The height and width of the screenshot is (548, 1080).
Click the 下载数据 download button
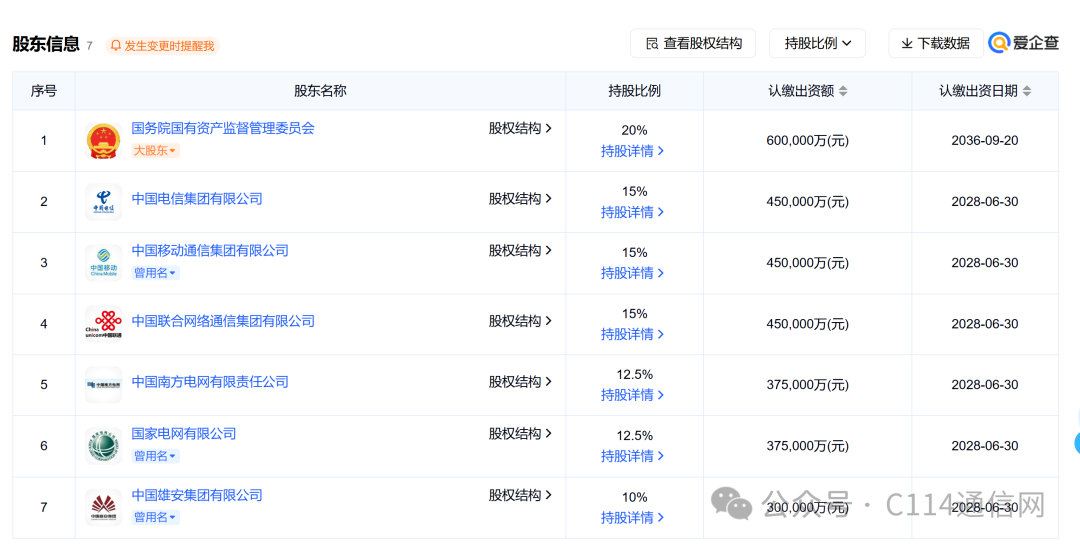click(x=936, y=43)
